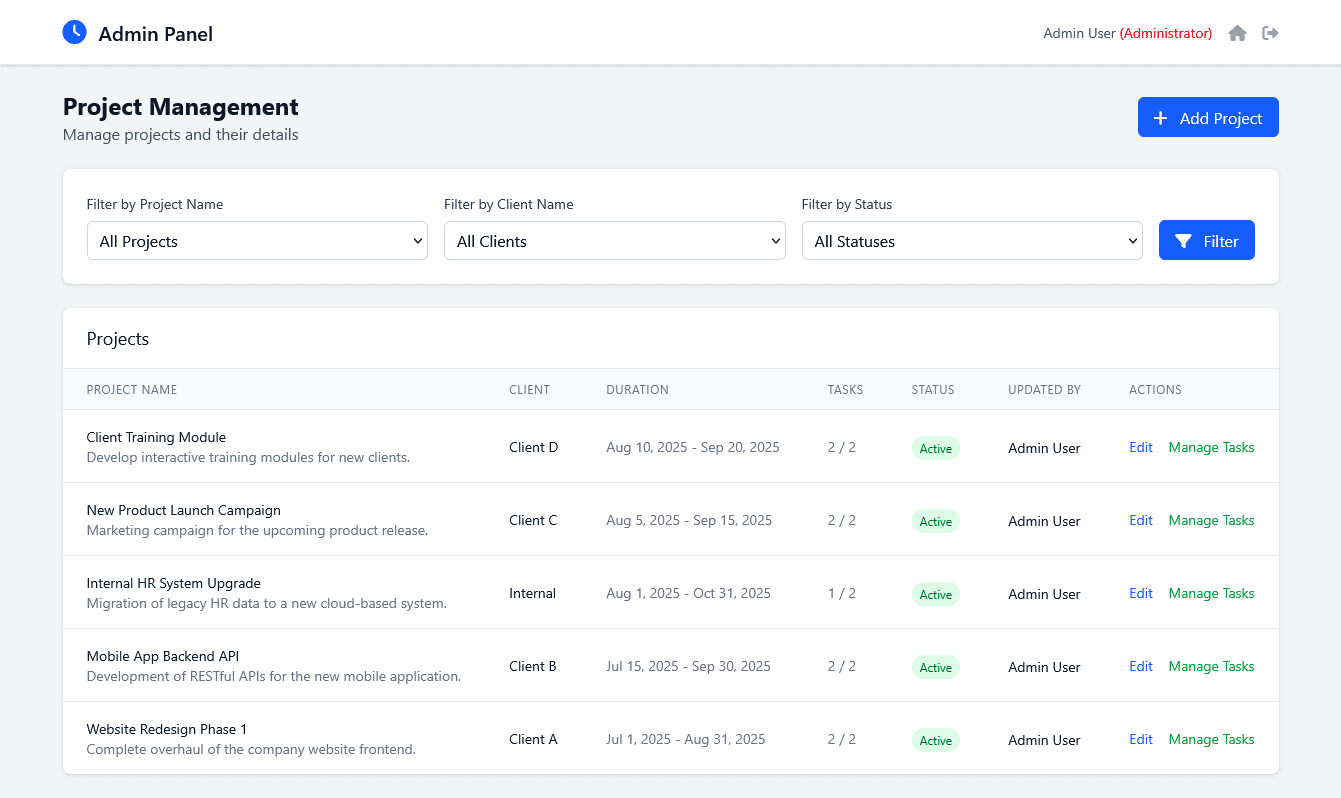1341x798 pixels.
Task: Click the logout icon at top right
Action: tap(1270, 33)
